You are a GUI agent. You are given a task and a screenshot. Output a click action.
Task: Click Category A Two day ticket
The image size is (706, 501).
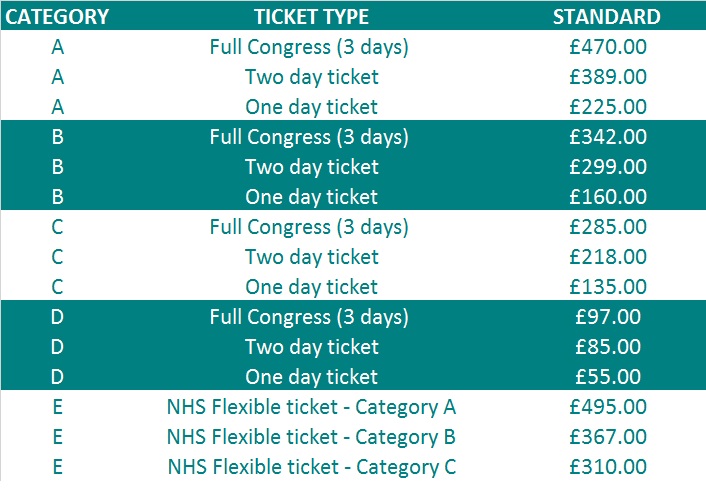point(312,77)
